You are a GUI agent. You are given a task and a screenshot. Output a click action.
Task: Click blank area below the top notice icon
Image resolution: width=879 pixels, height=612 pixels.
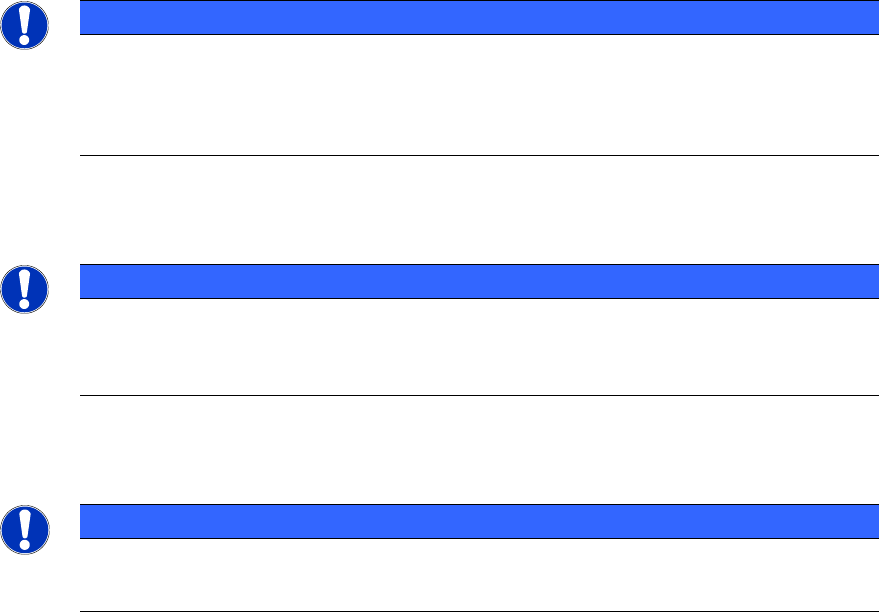click(x=22, y=100)
